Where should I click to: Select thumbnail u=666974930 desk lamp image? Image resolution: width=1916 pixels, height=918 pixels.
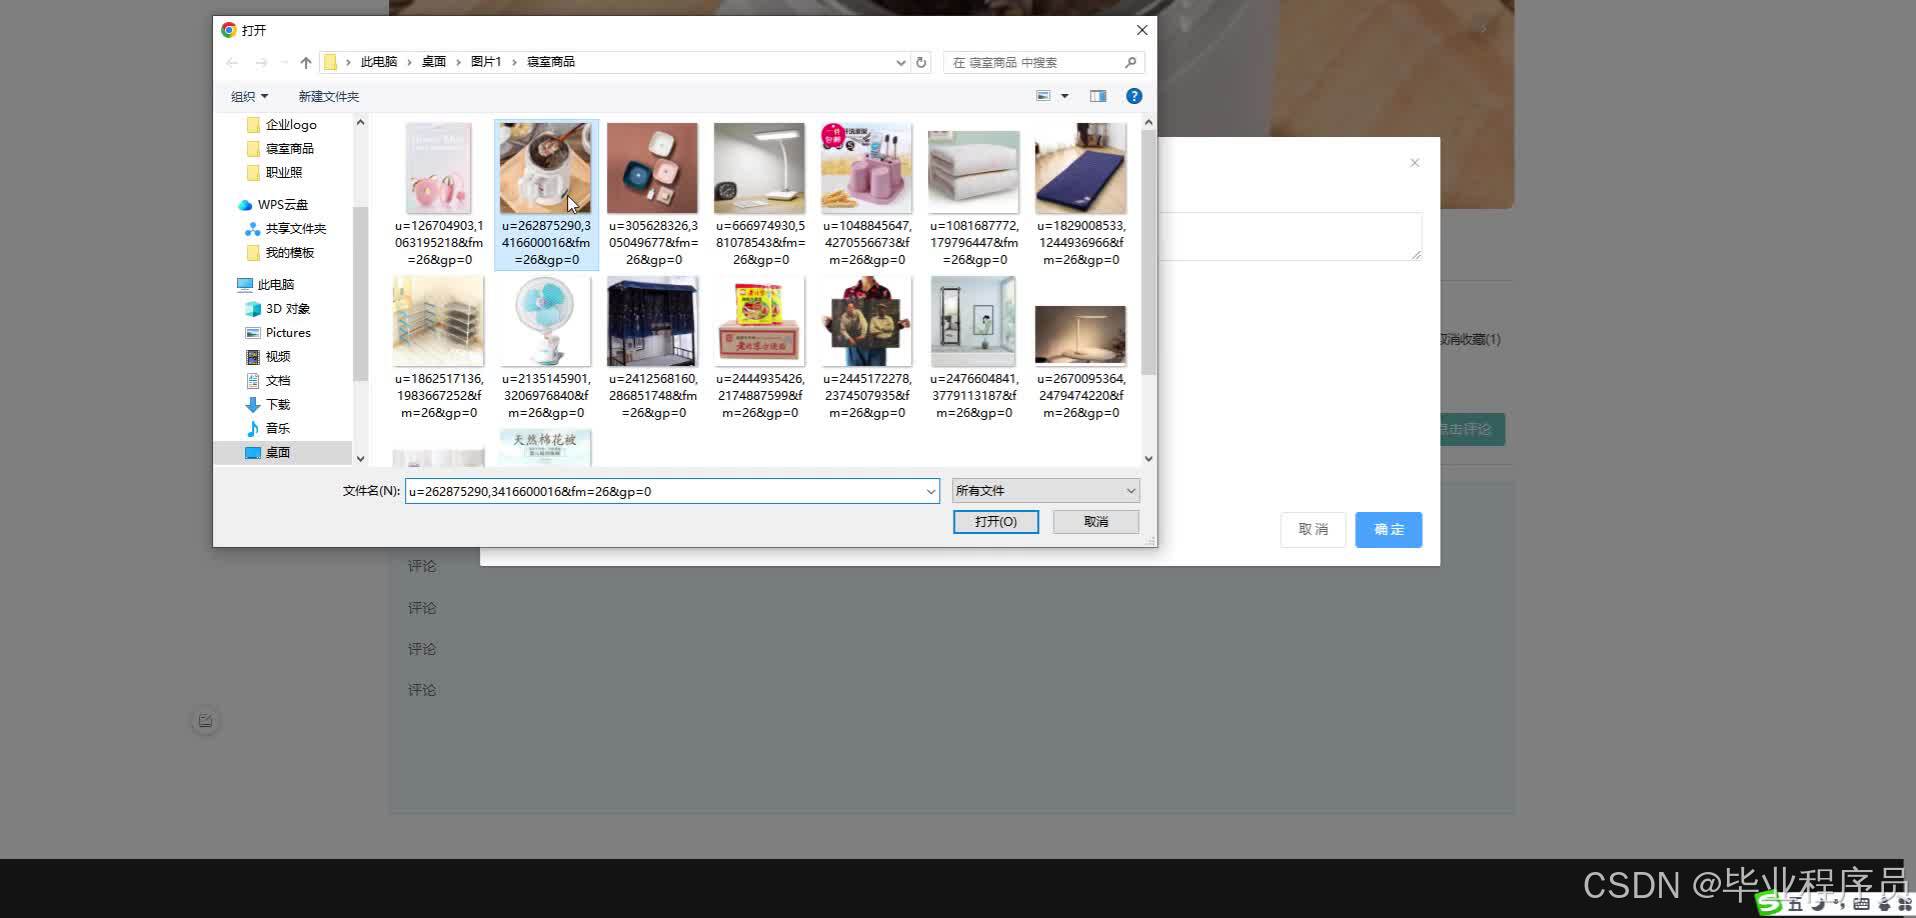759,168
